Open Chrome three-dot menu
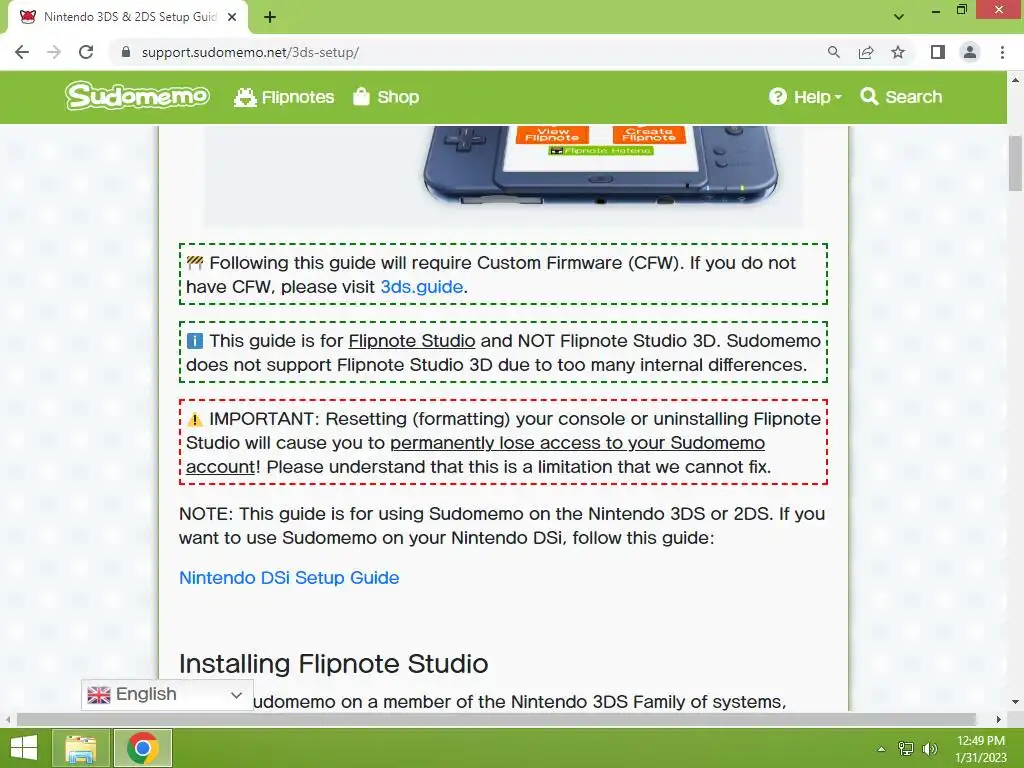1024x768 pixels. pos(1002,52)
